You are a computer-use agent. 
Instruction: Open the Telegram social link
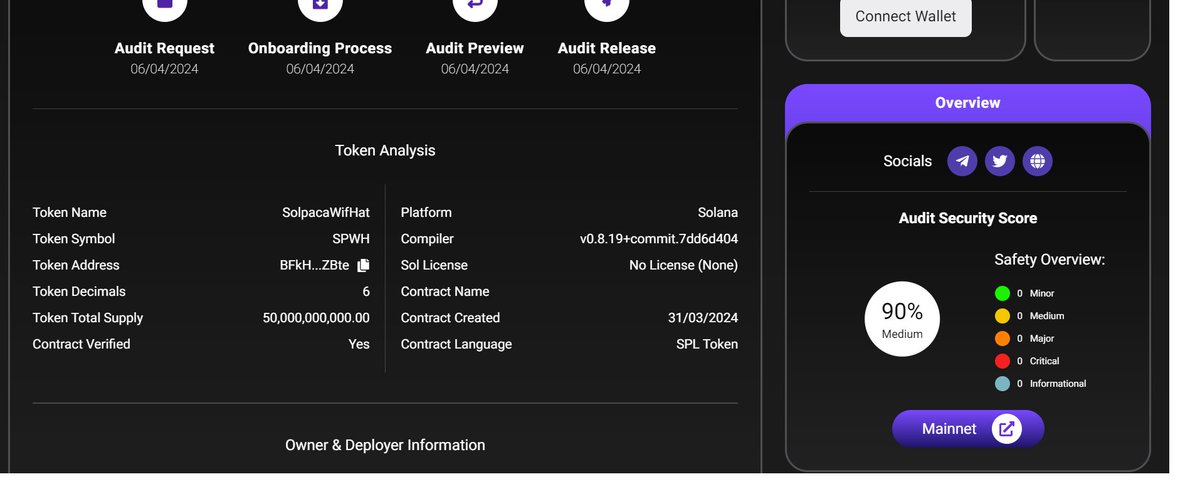(x=962, y=161)
